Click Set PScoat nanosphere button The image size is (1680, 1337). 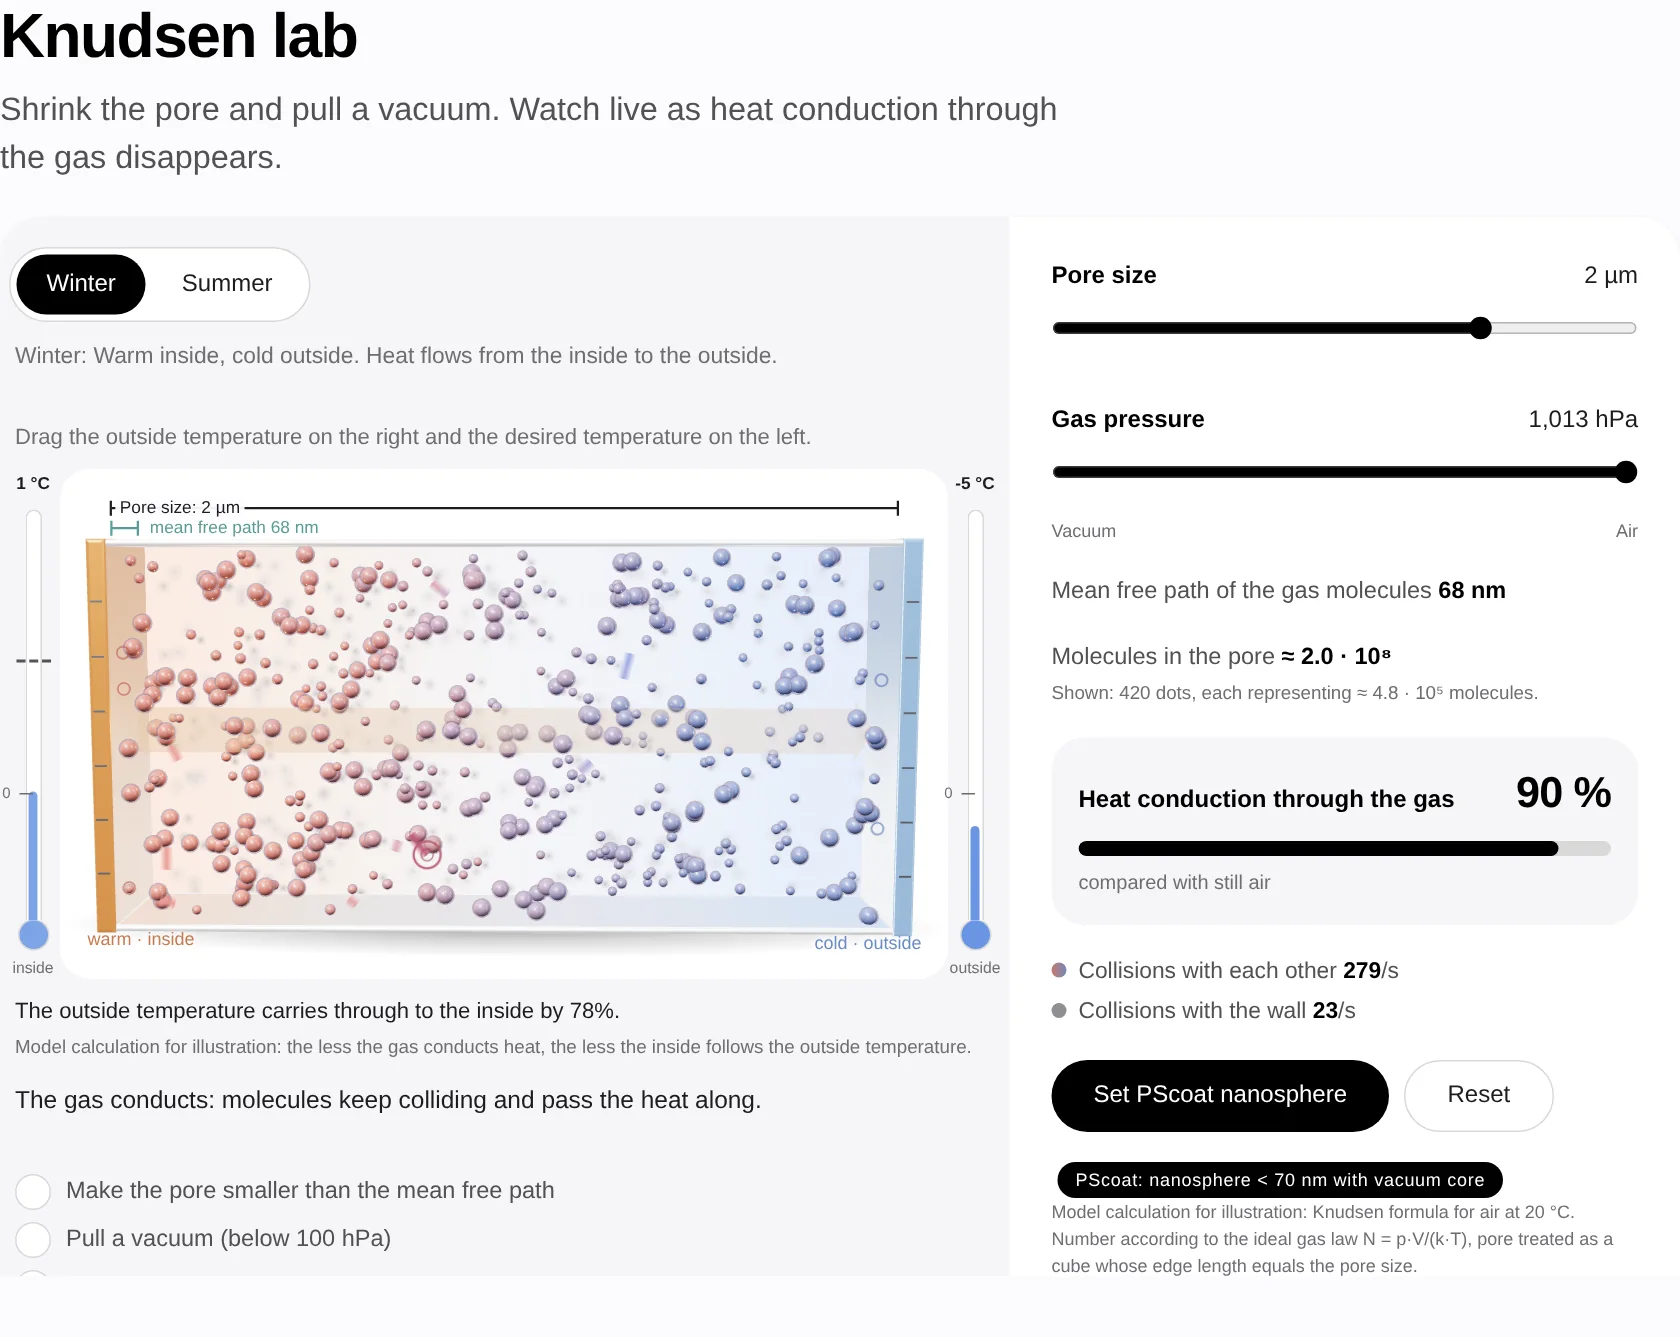coord(1220,1095)
